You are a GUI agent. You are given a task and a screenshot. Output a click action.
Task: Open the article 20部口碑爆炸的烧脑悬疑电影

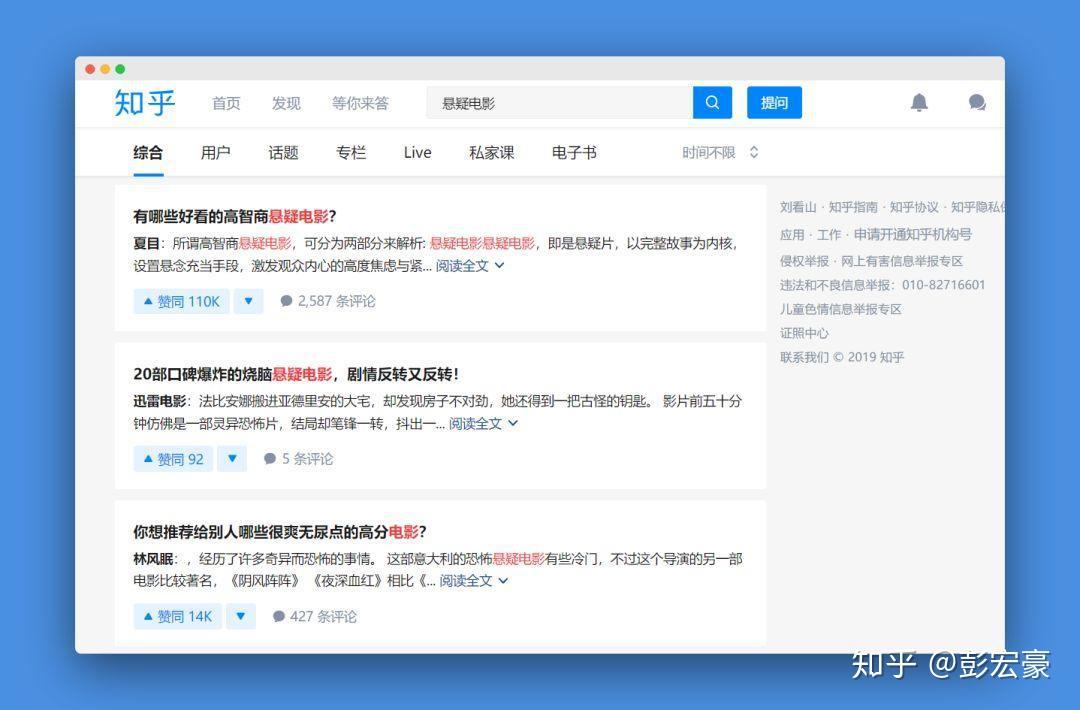(296, 374)
